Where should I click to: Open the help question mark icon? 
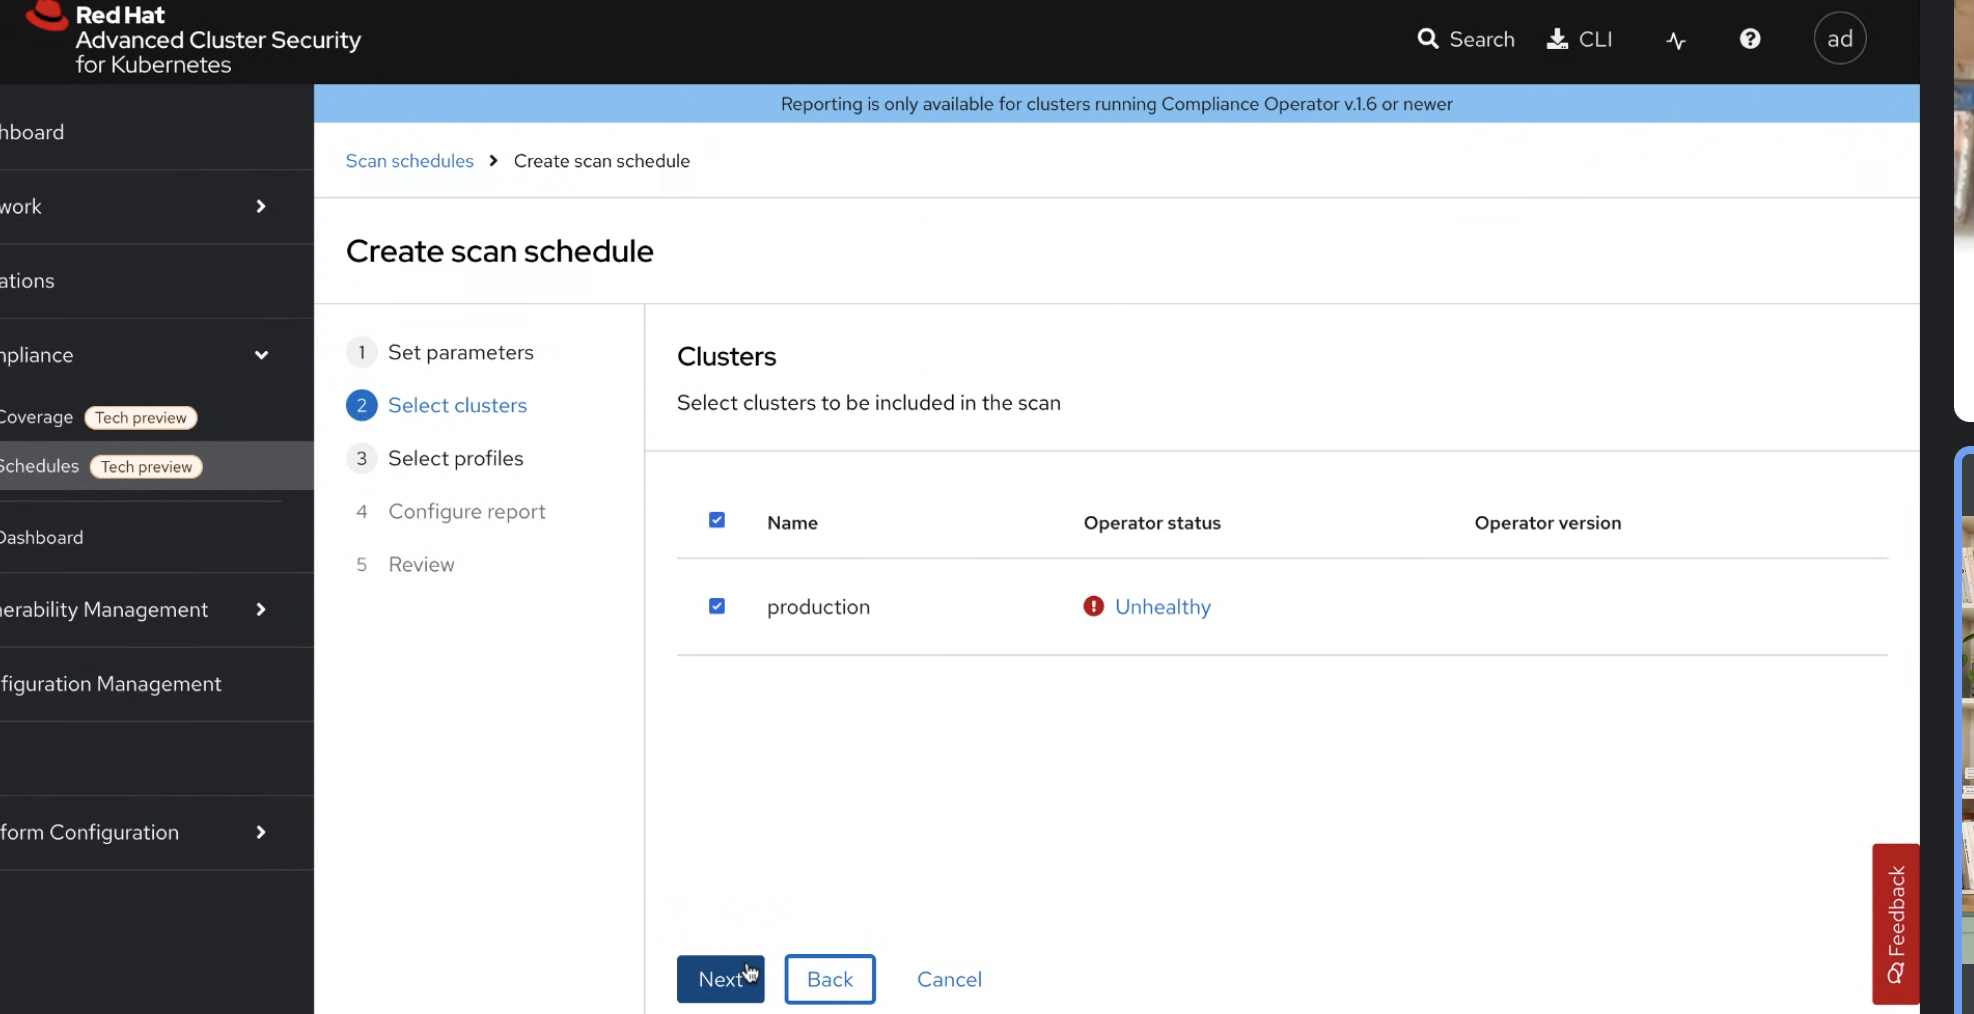[x=1749, y=39]
